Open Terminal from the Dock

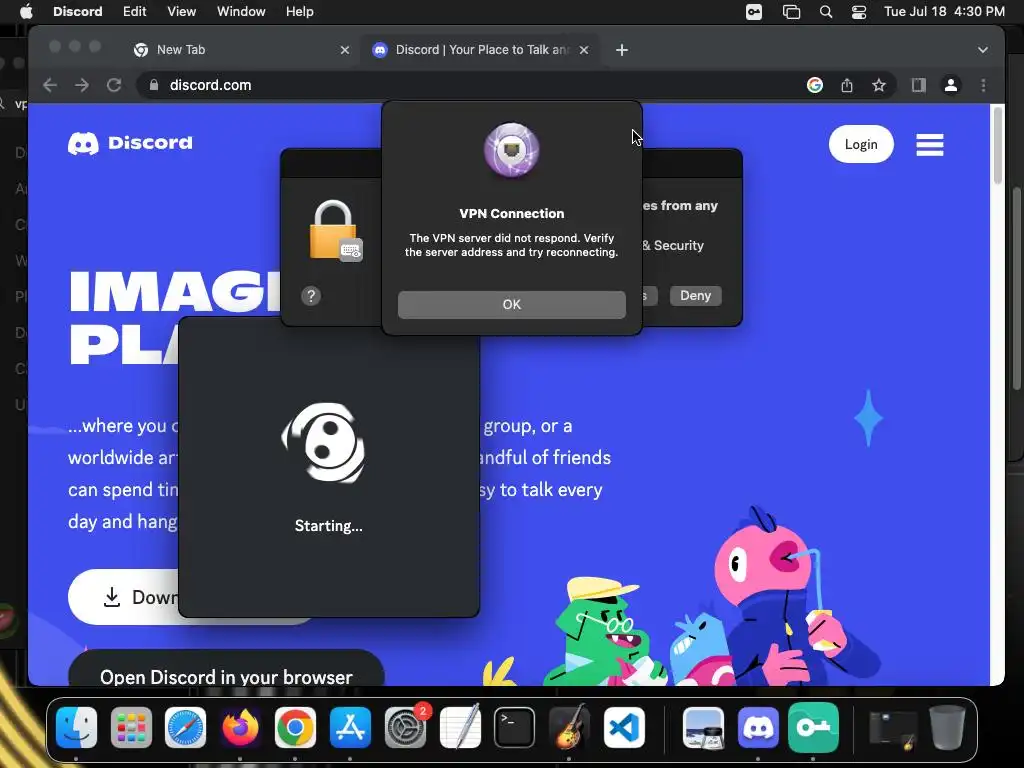(515, 727)
